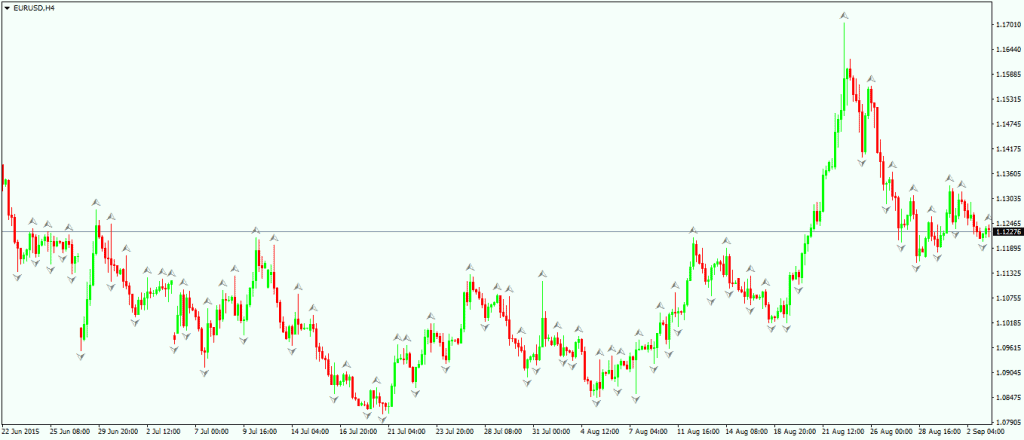This screenshot has height=440, width=1024.
Task: Click the 22 Jun 2015 date label
Action: (21, 432)
